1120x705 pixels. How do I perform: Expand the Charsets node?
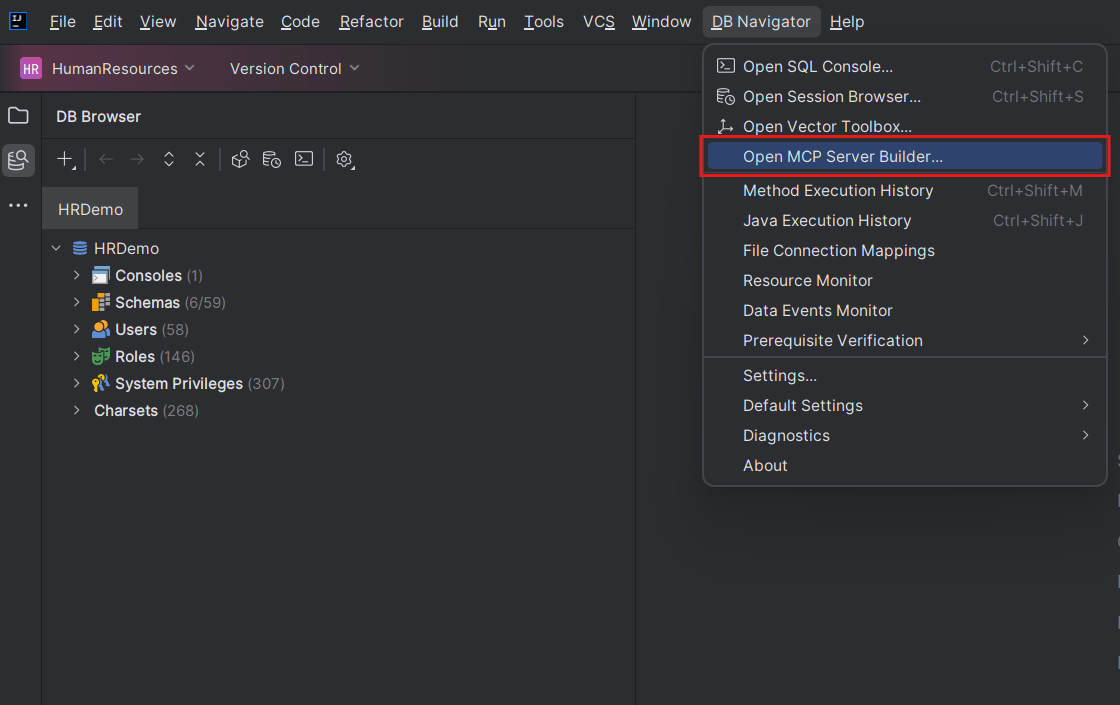pos(76,411)
